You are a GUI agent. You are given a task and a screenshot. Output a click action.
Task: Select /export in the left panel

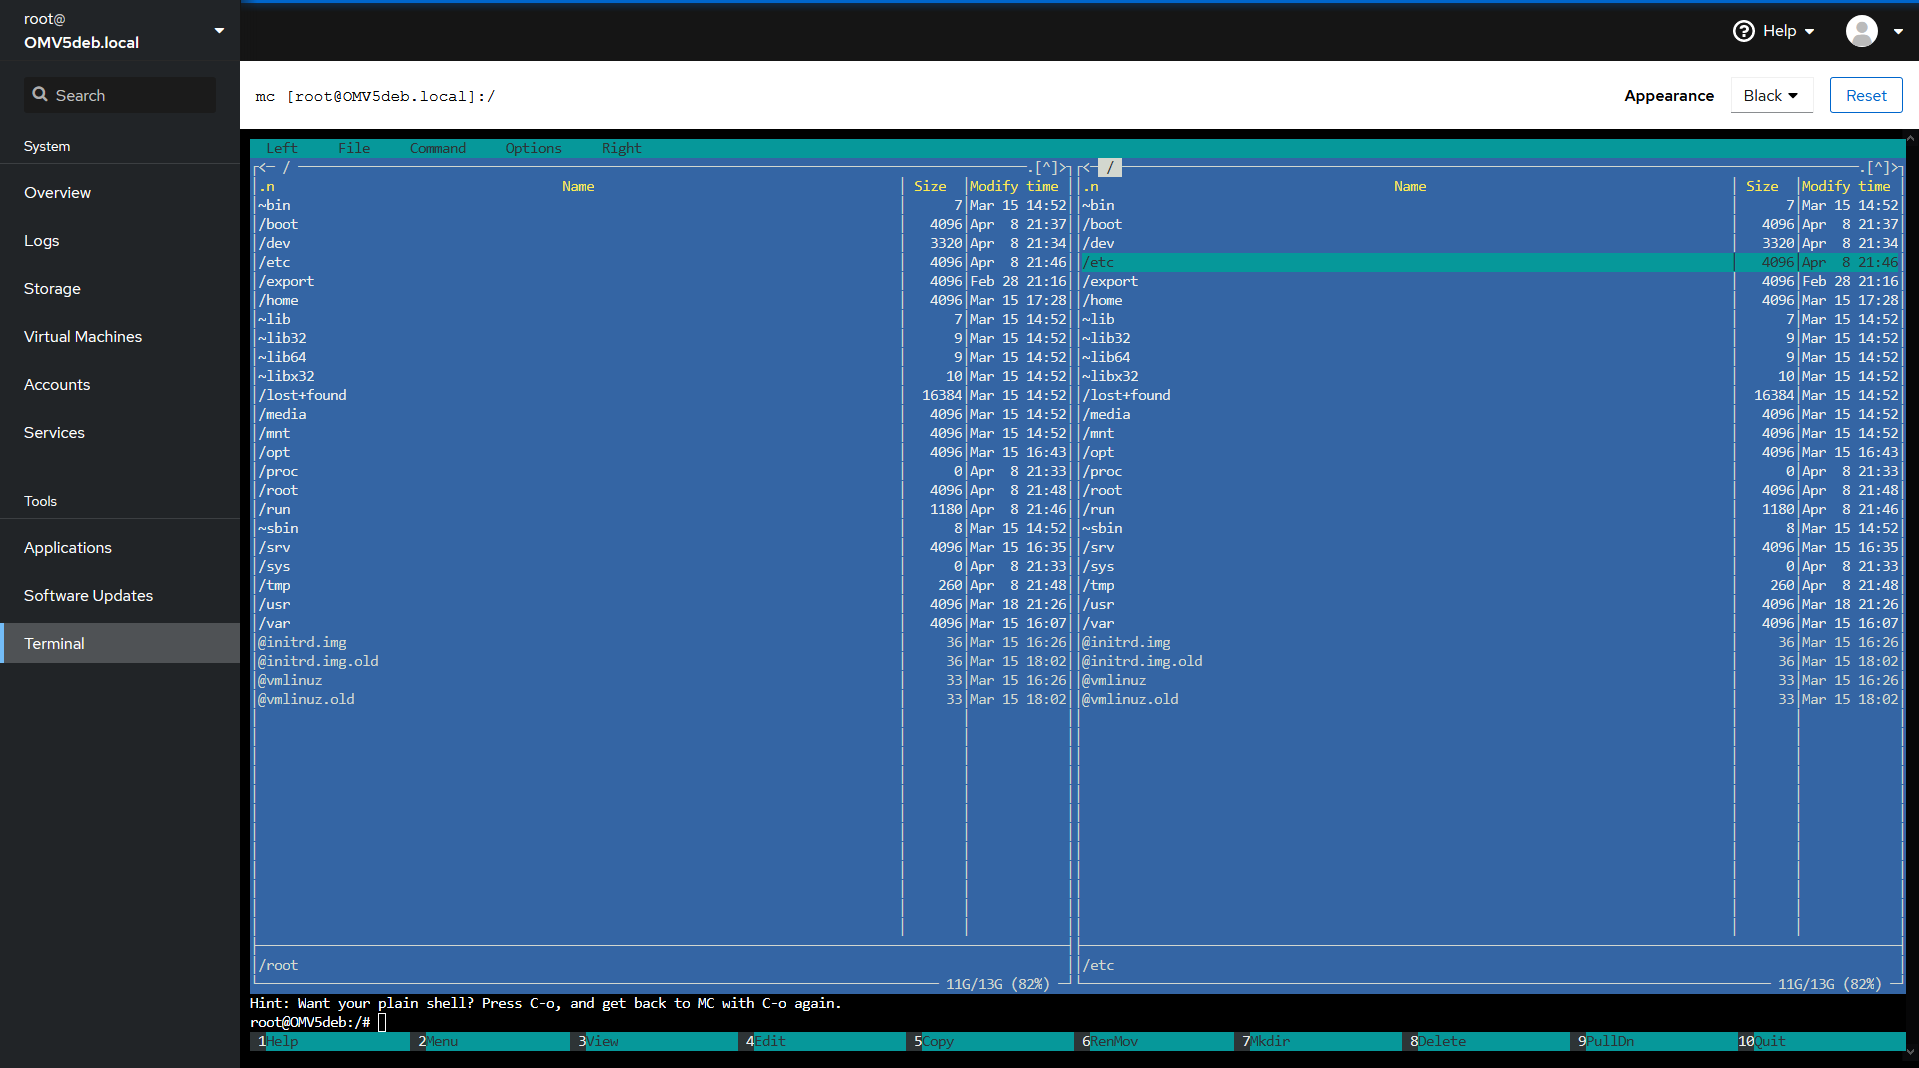(662, 281)
